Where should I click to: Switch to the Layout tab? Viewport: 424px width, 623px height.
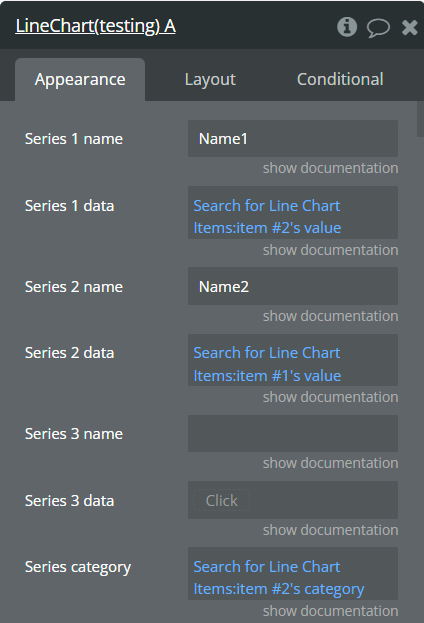click(210, 79)
